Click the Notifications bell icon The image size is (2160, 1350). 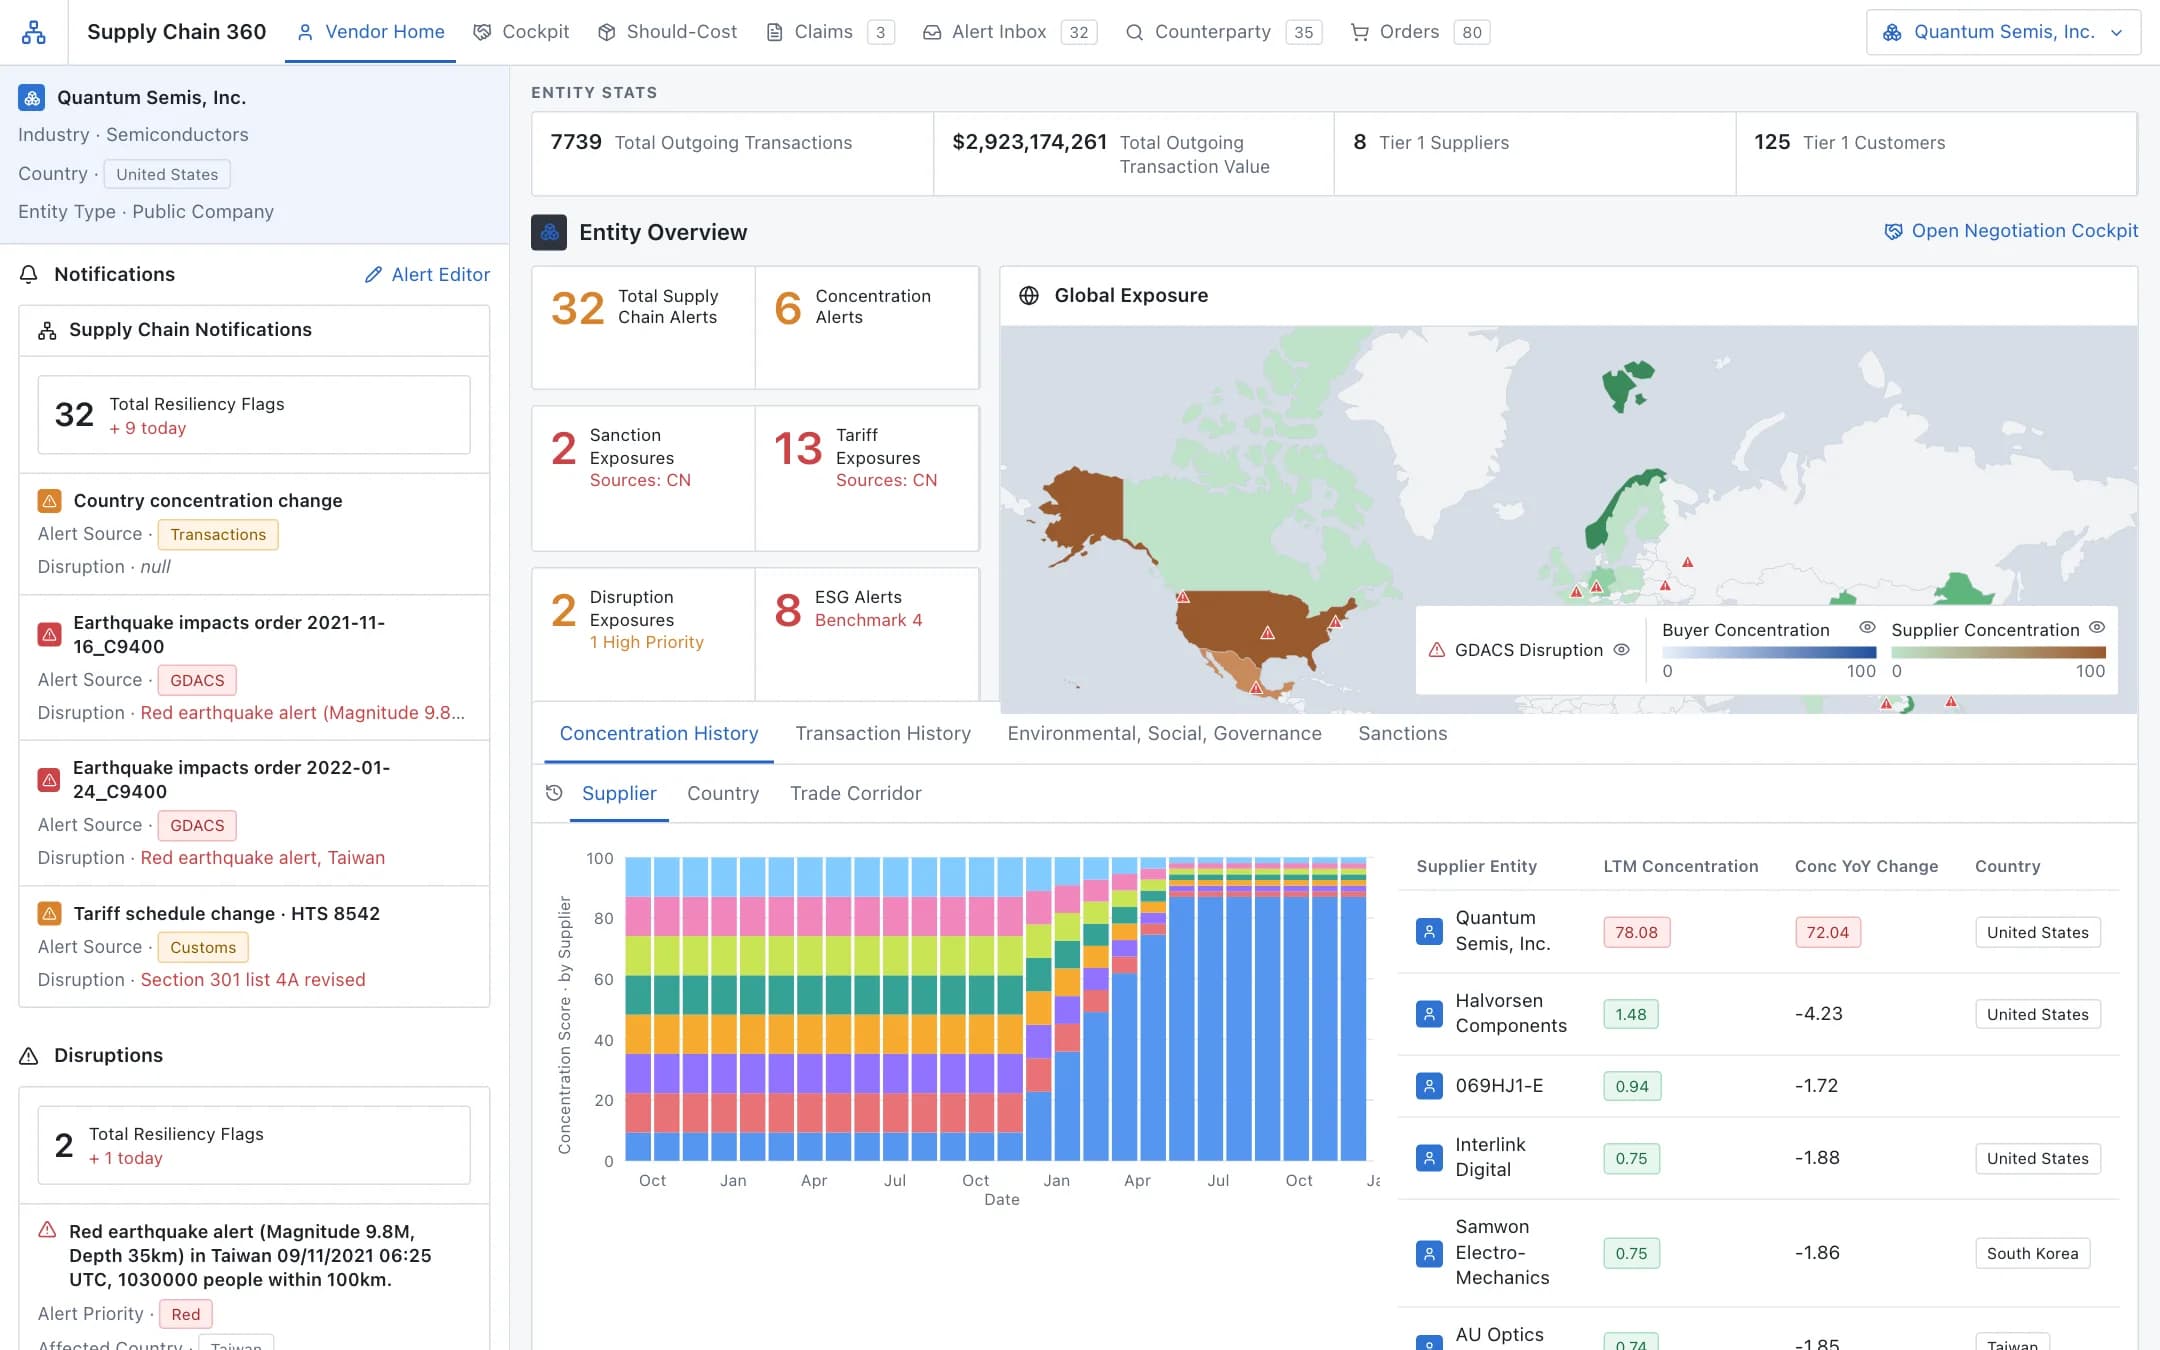[x=29, y=275]
